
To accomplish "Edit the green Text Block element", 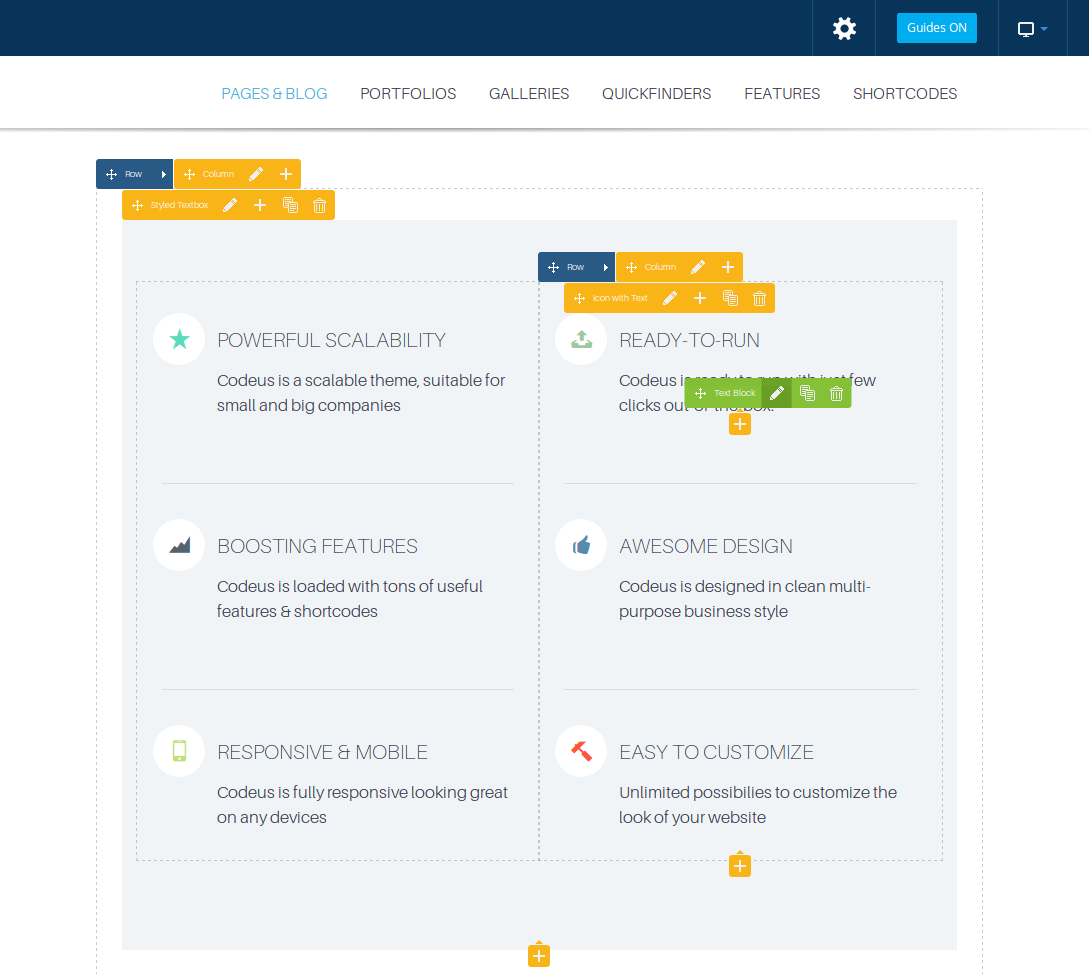I will (777, 393).
